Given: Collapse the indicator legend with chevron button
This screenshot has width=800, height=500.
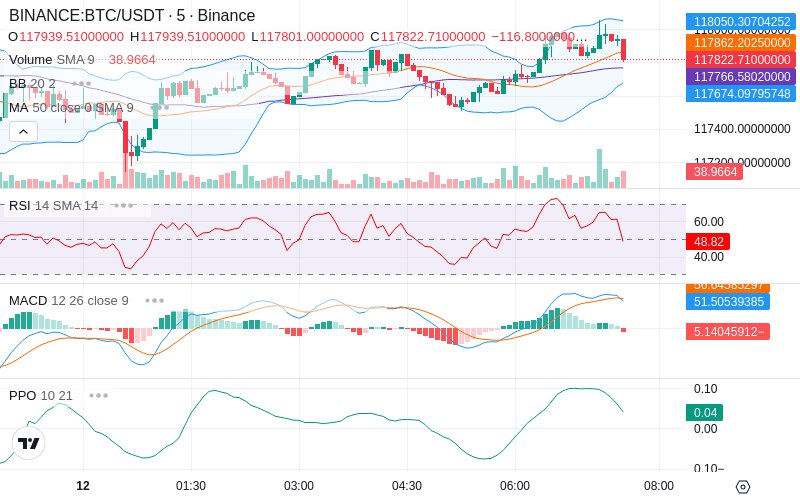Looking at the screenshot, I should [x=23, y=132].
